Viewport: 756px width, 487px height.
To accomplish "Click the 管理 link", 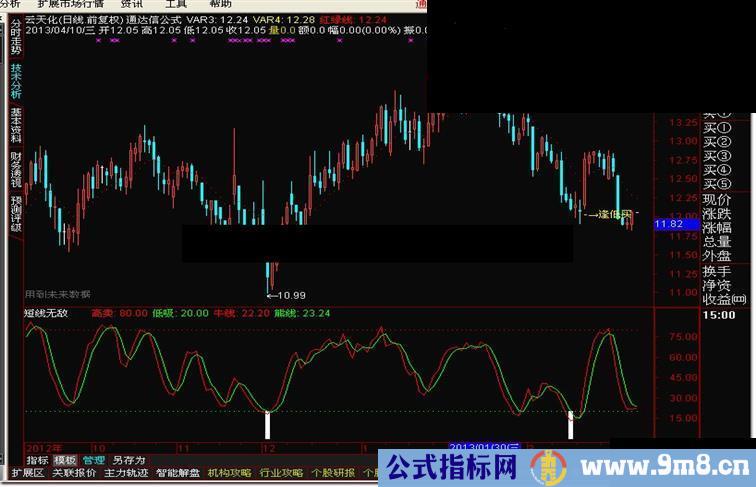I will (x=93, y=460).
